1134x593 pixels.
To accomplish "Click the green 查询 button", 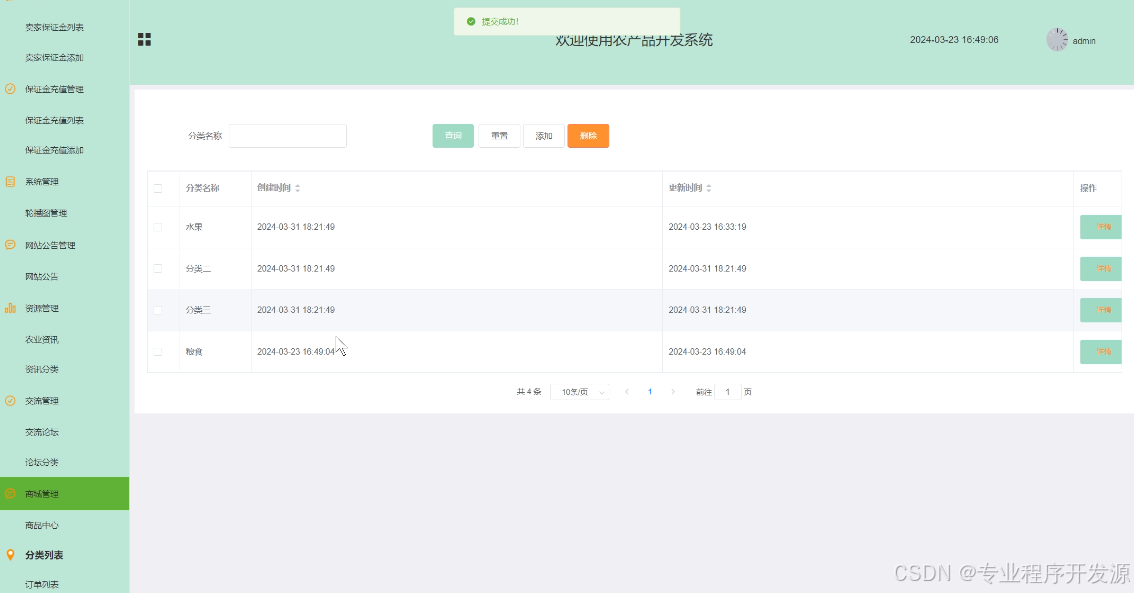I will click(x=453, y=136).
